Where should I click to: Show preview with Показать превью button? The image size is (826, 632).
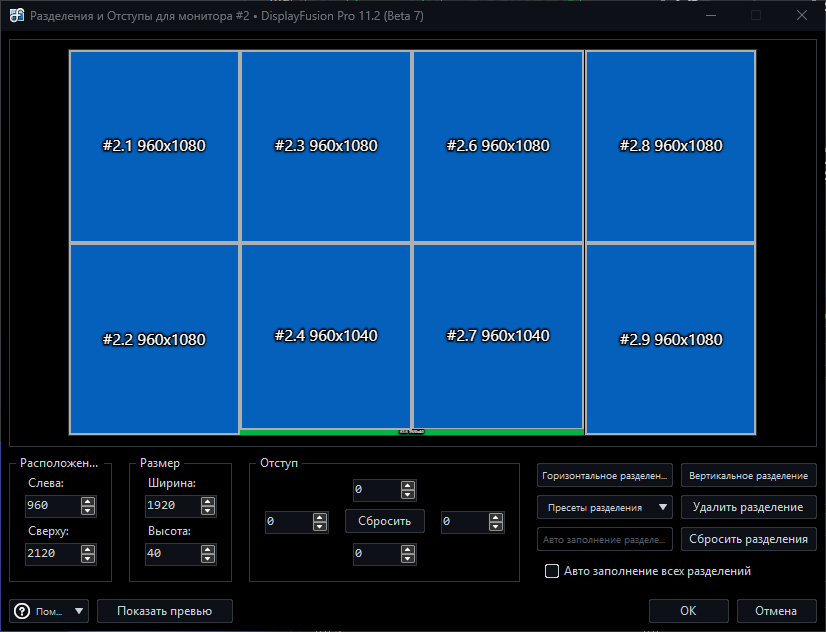164,611
